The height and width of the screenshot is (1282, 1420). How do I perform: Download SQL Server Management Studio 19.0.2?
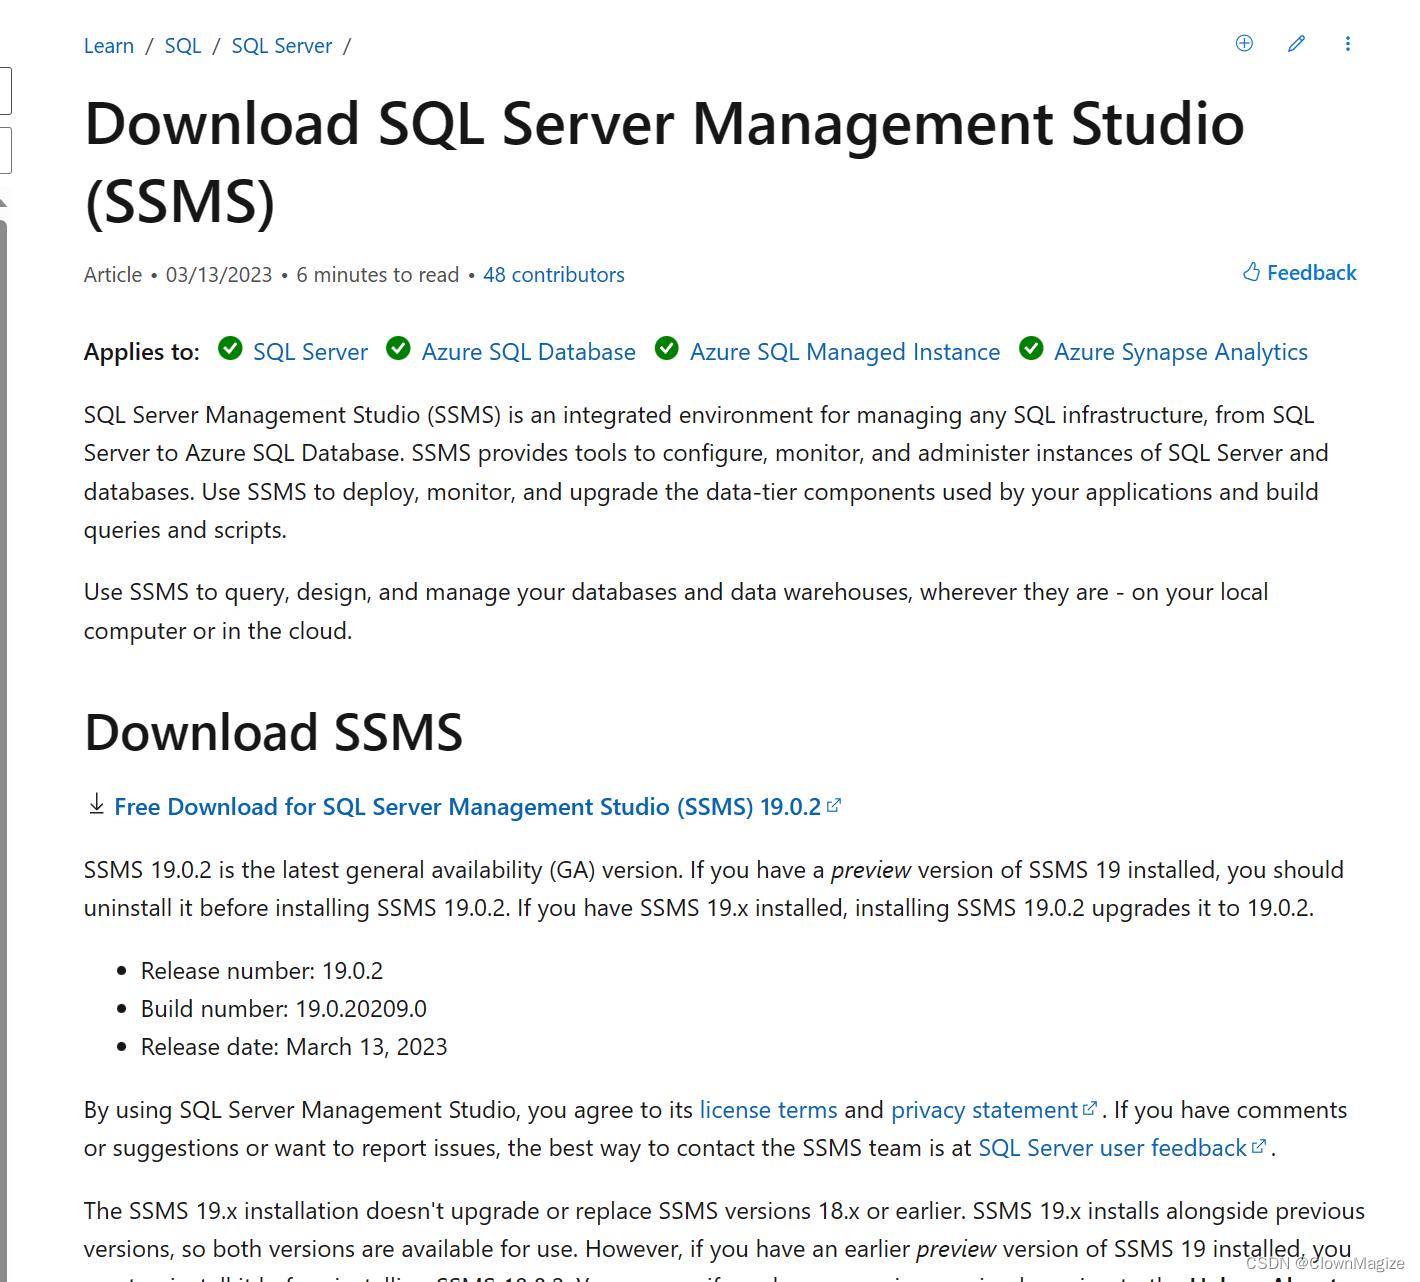[x=467, y=806]
